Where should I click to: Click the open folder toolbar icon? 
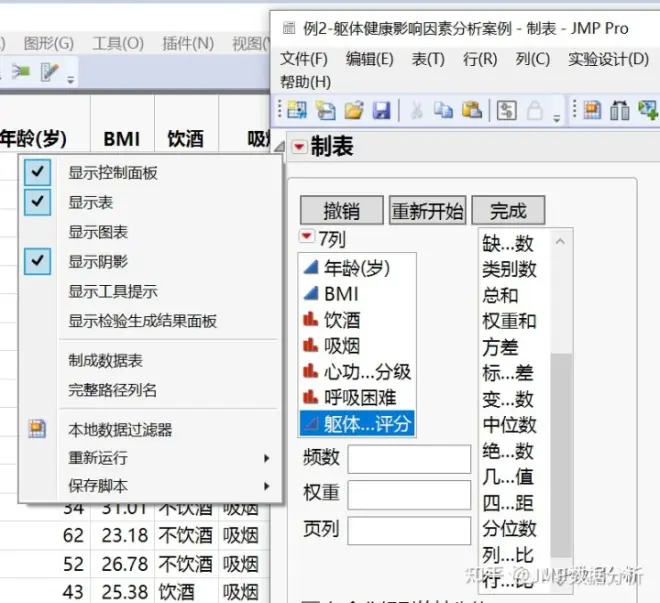(354, 110)
